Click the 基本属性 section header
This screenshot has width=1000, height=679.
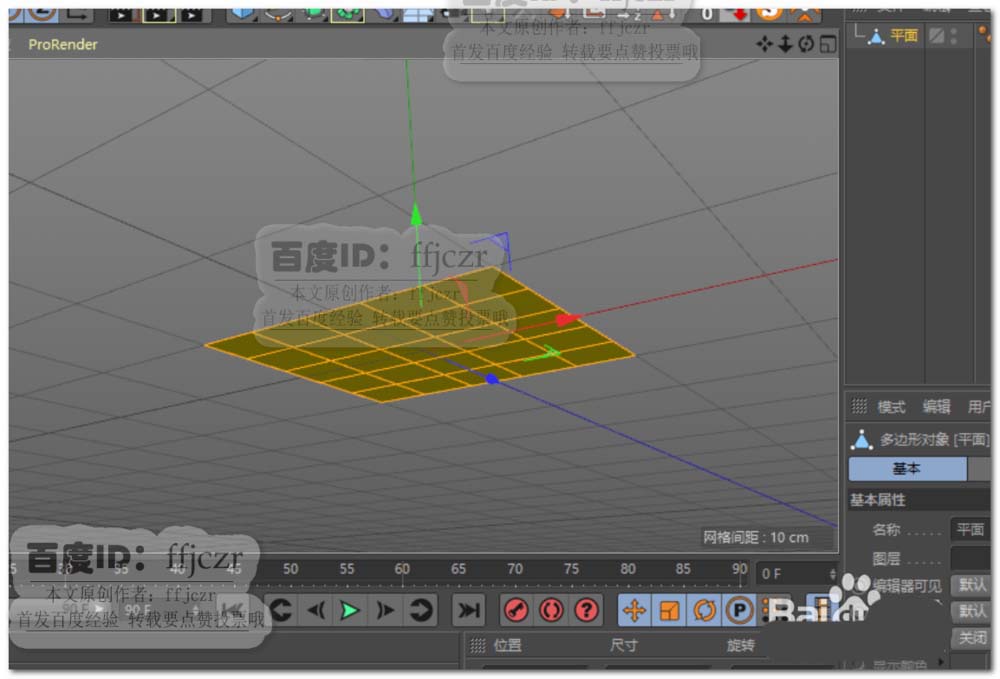[x=878, y=500]
